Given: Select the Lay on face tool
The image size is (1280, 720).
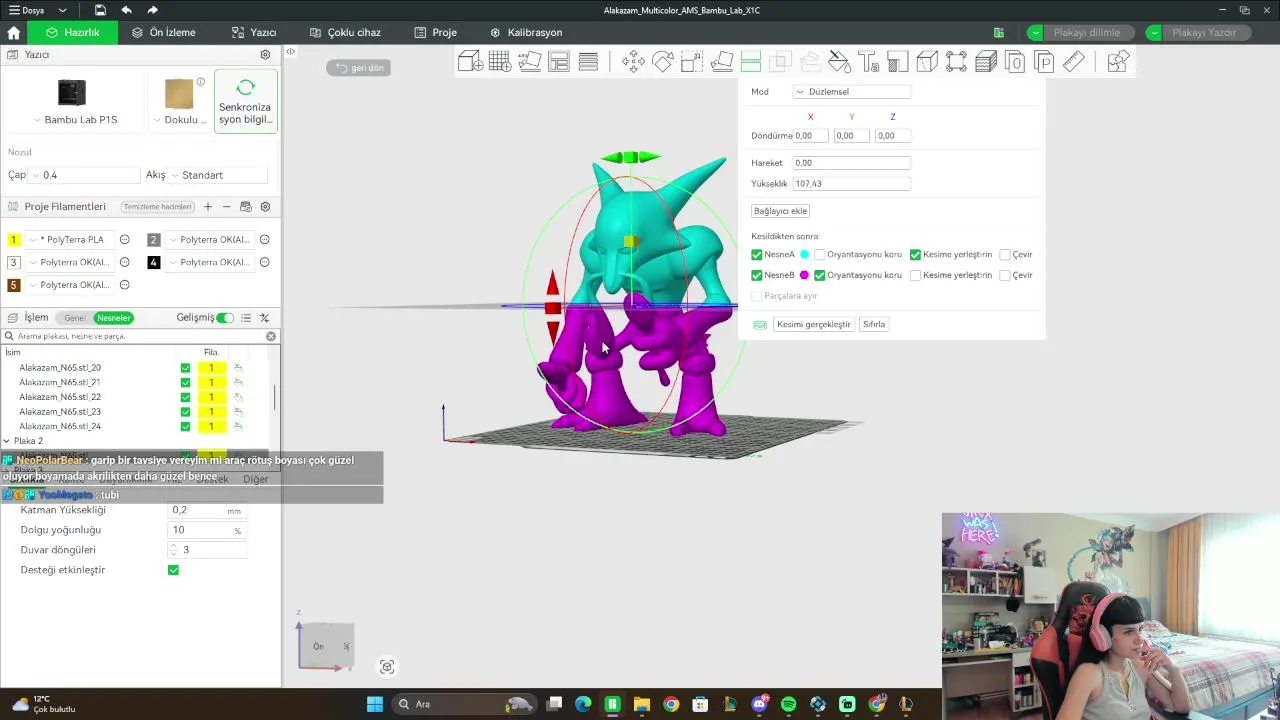Looking at the screenshot, I should (721, 62).
